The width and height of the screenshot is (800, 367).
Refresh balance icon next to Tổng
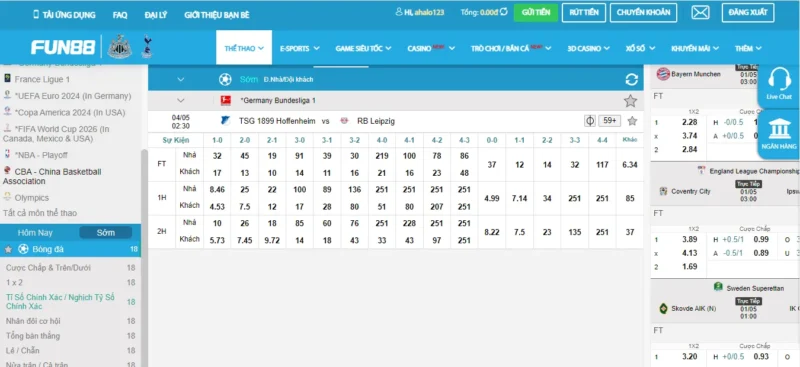click(504, 12)
